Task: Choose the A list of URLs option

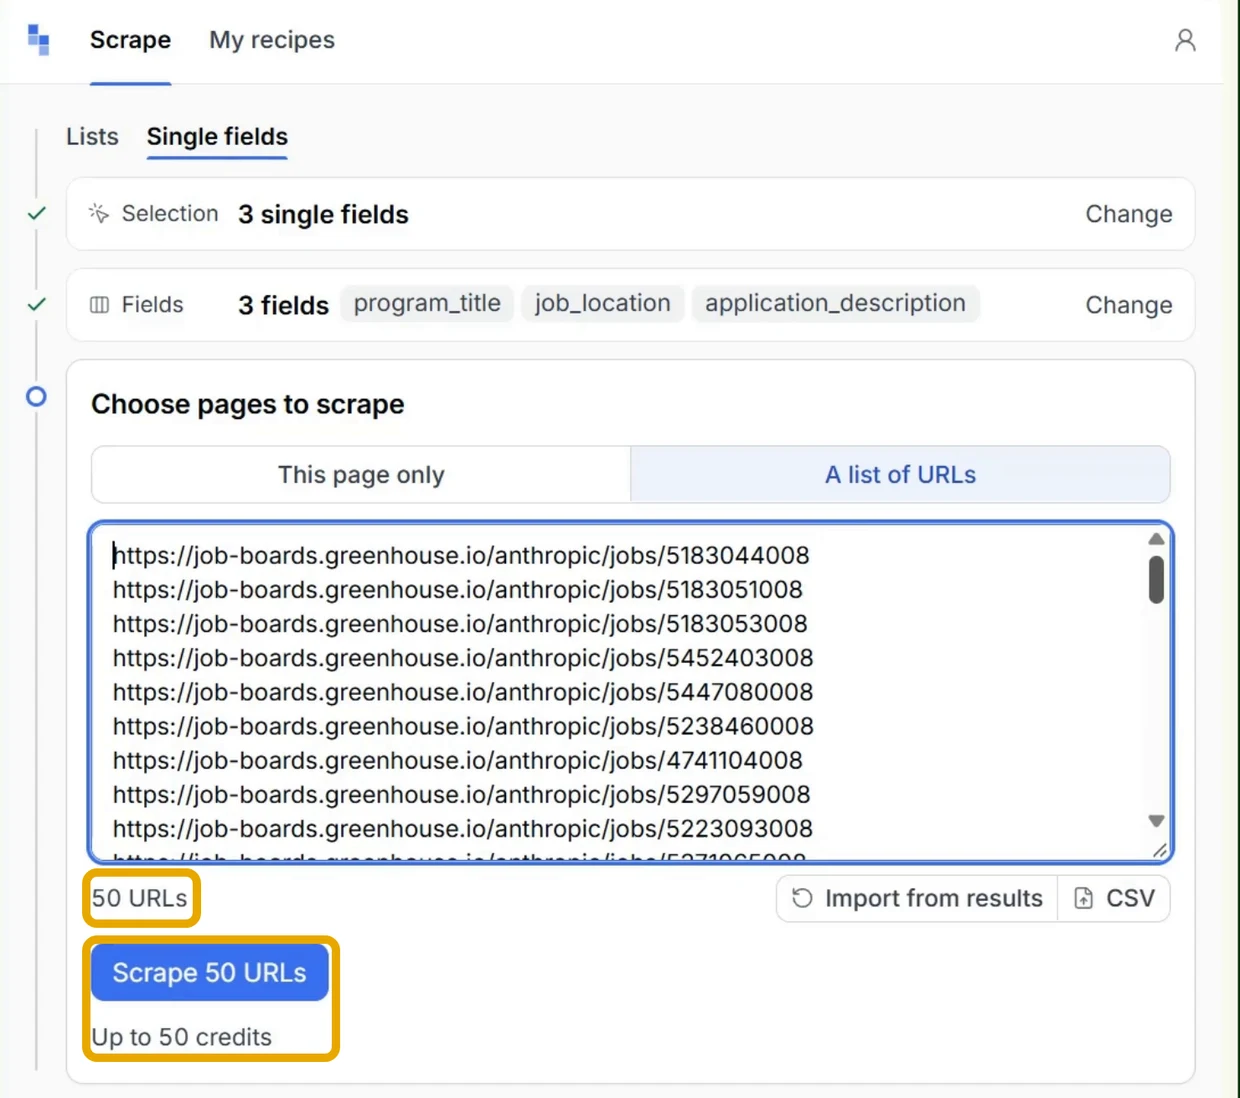Action: point(900,475)
